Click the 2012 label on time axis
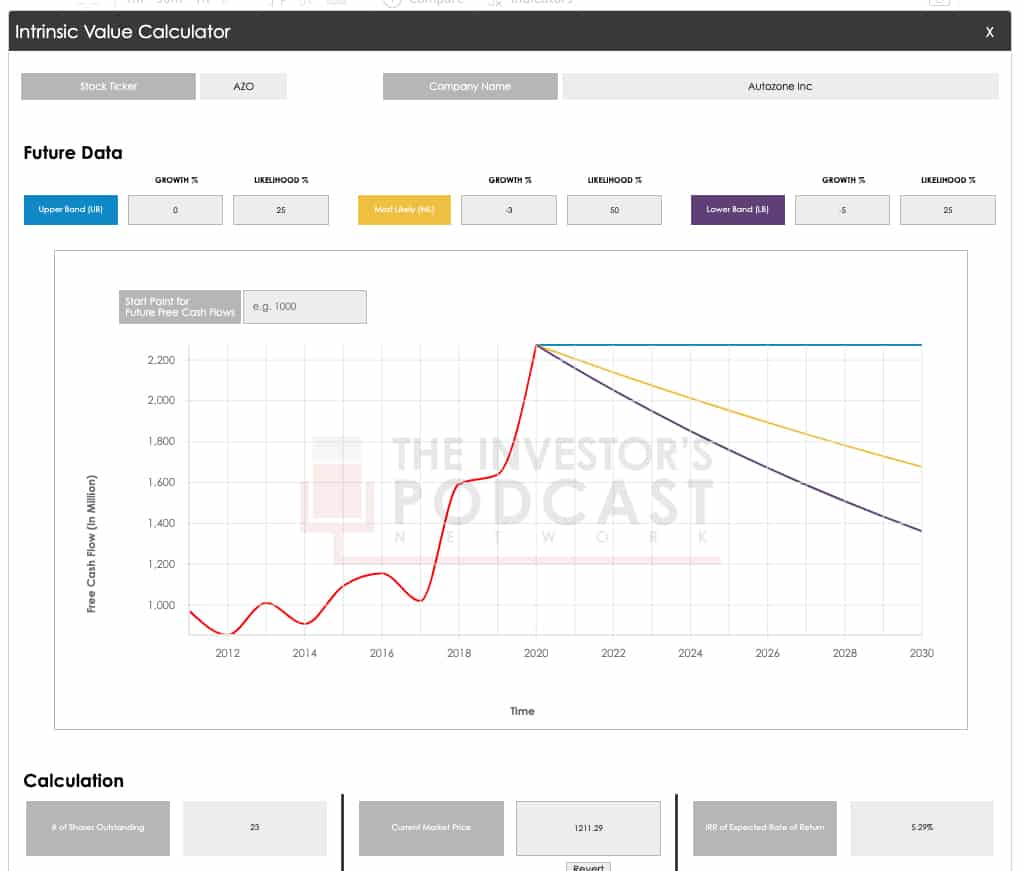The height and width of the screenshot is (871, 1021). [x=227, y=653]
